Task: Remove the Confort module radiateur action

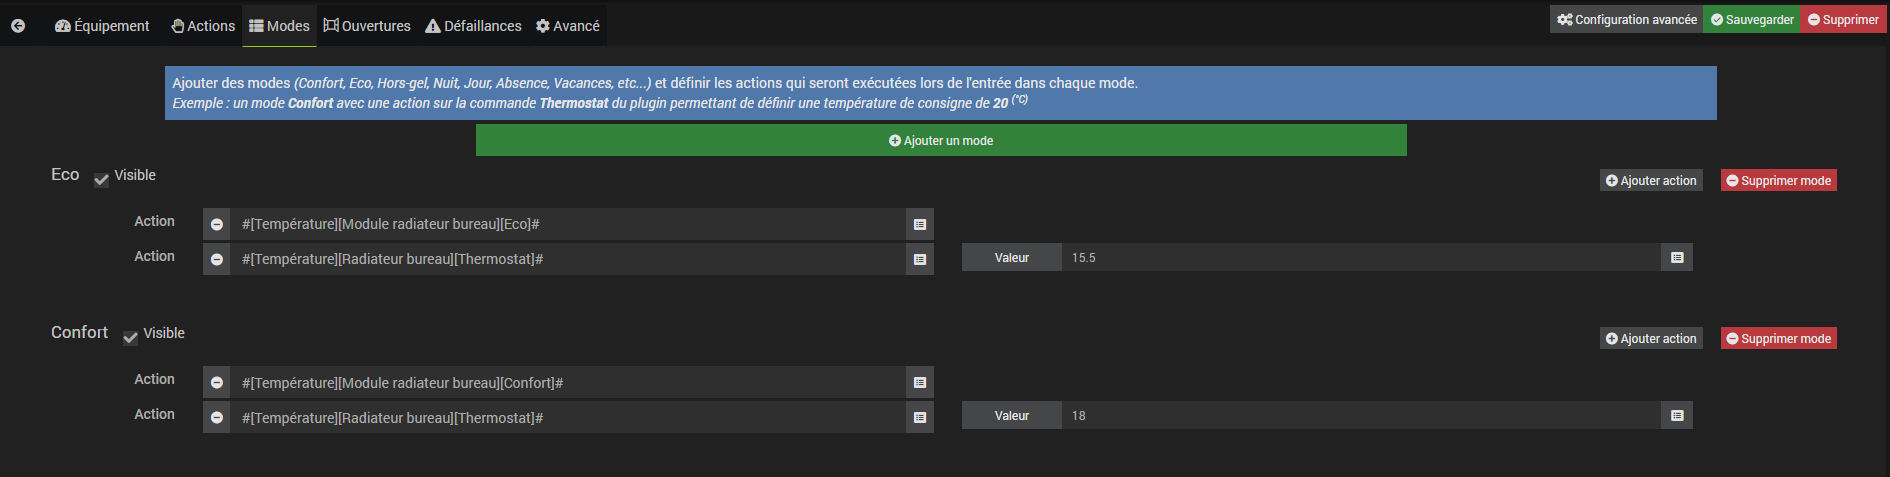Action: (217, 382)
